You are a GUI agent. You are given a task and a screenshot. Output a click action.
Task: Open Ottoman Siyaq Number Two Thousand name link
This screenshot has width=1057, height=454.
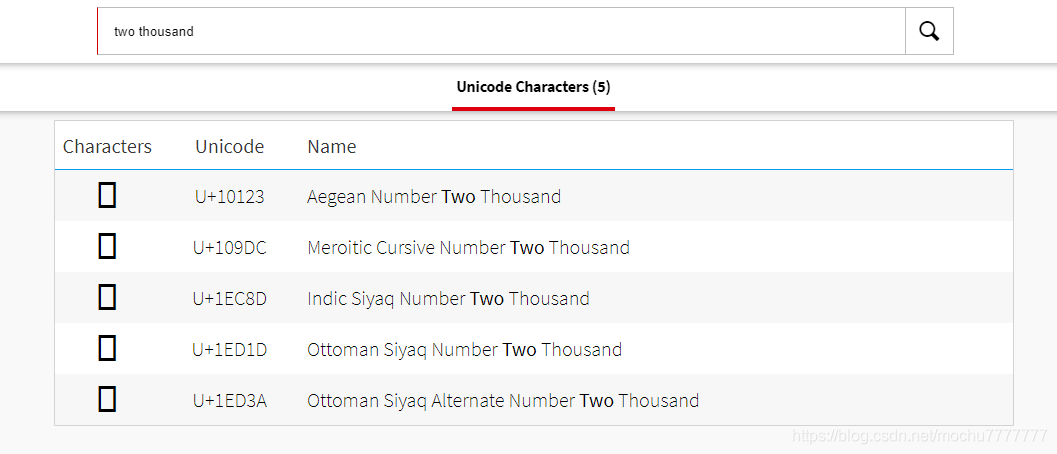[x=464, y=350]
